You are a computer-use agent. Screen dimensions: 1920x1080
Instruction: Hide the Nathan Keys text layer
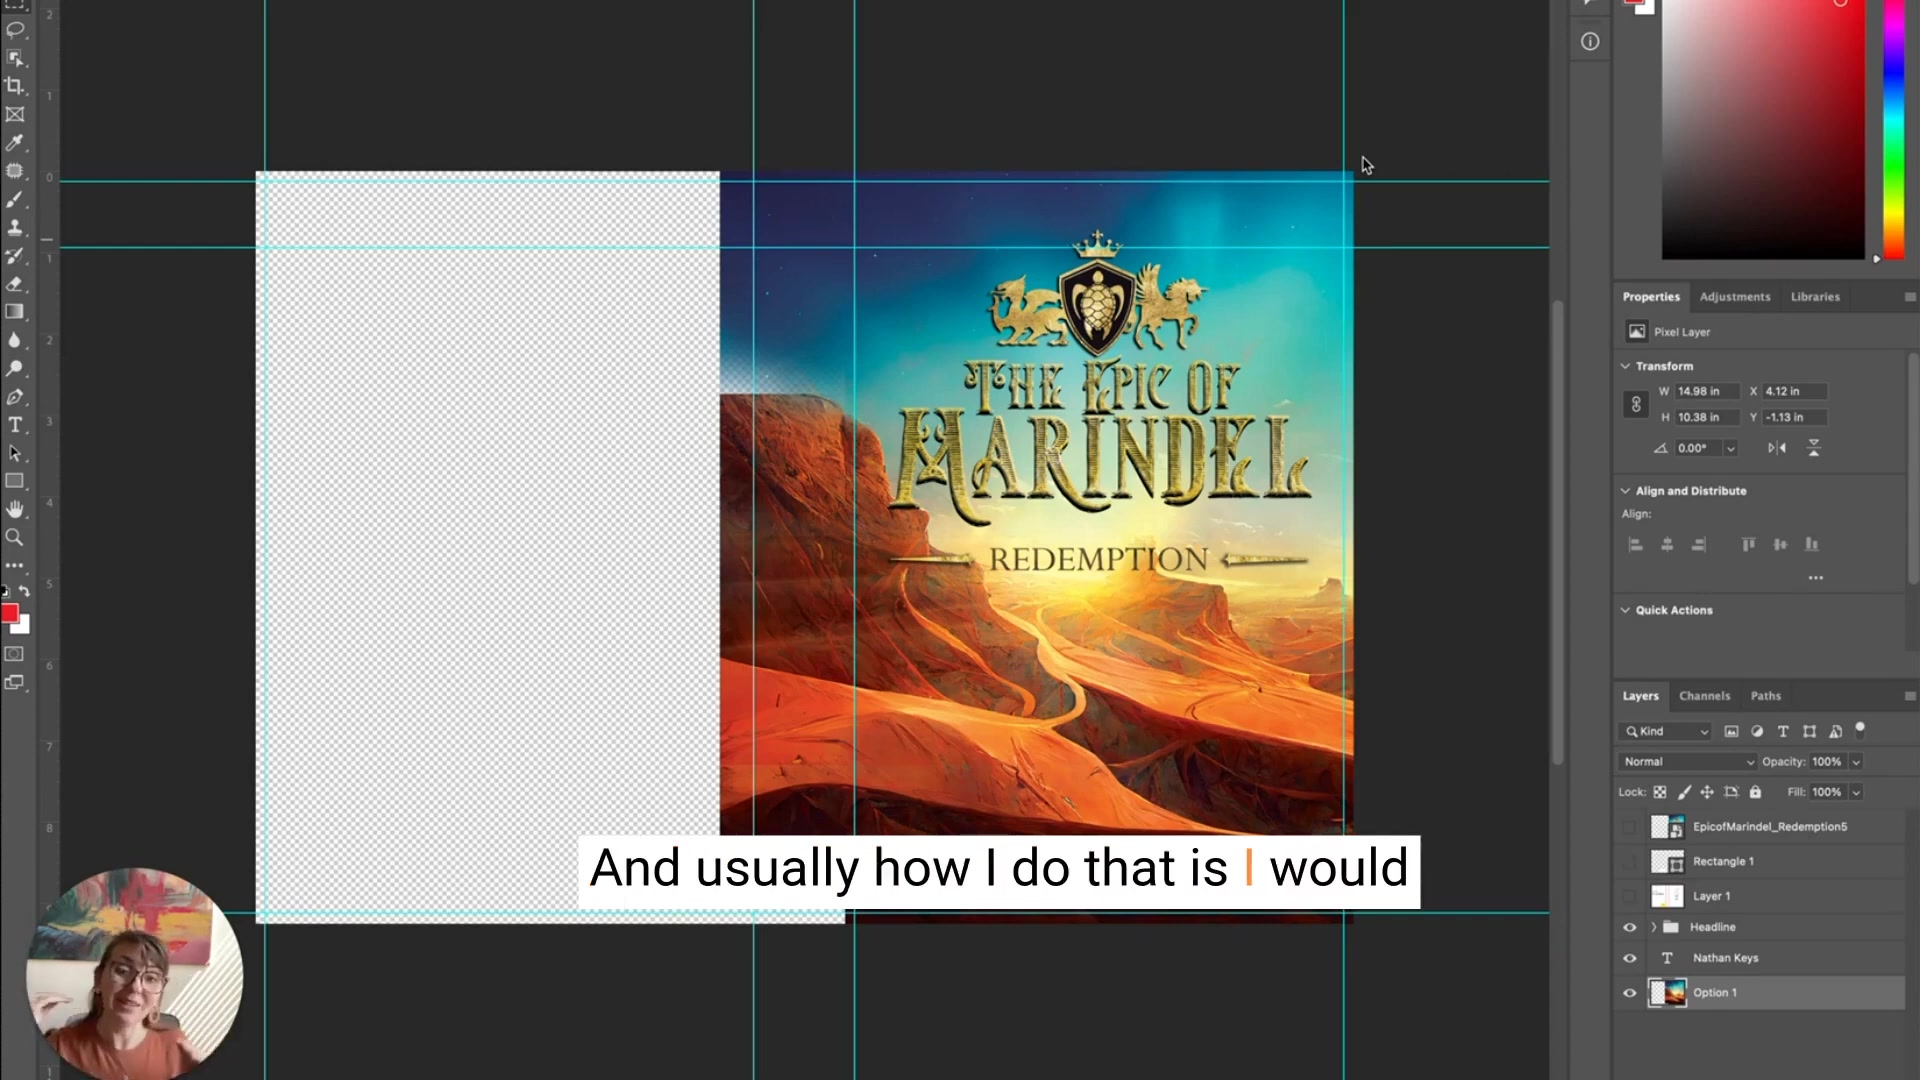click(x=1630, y=958)
